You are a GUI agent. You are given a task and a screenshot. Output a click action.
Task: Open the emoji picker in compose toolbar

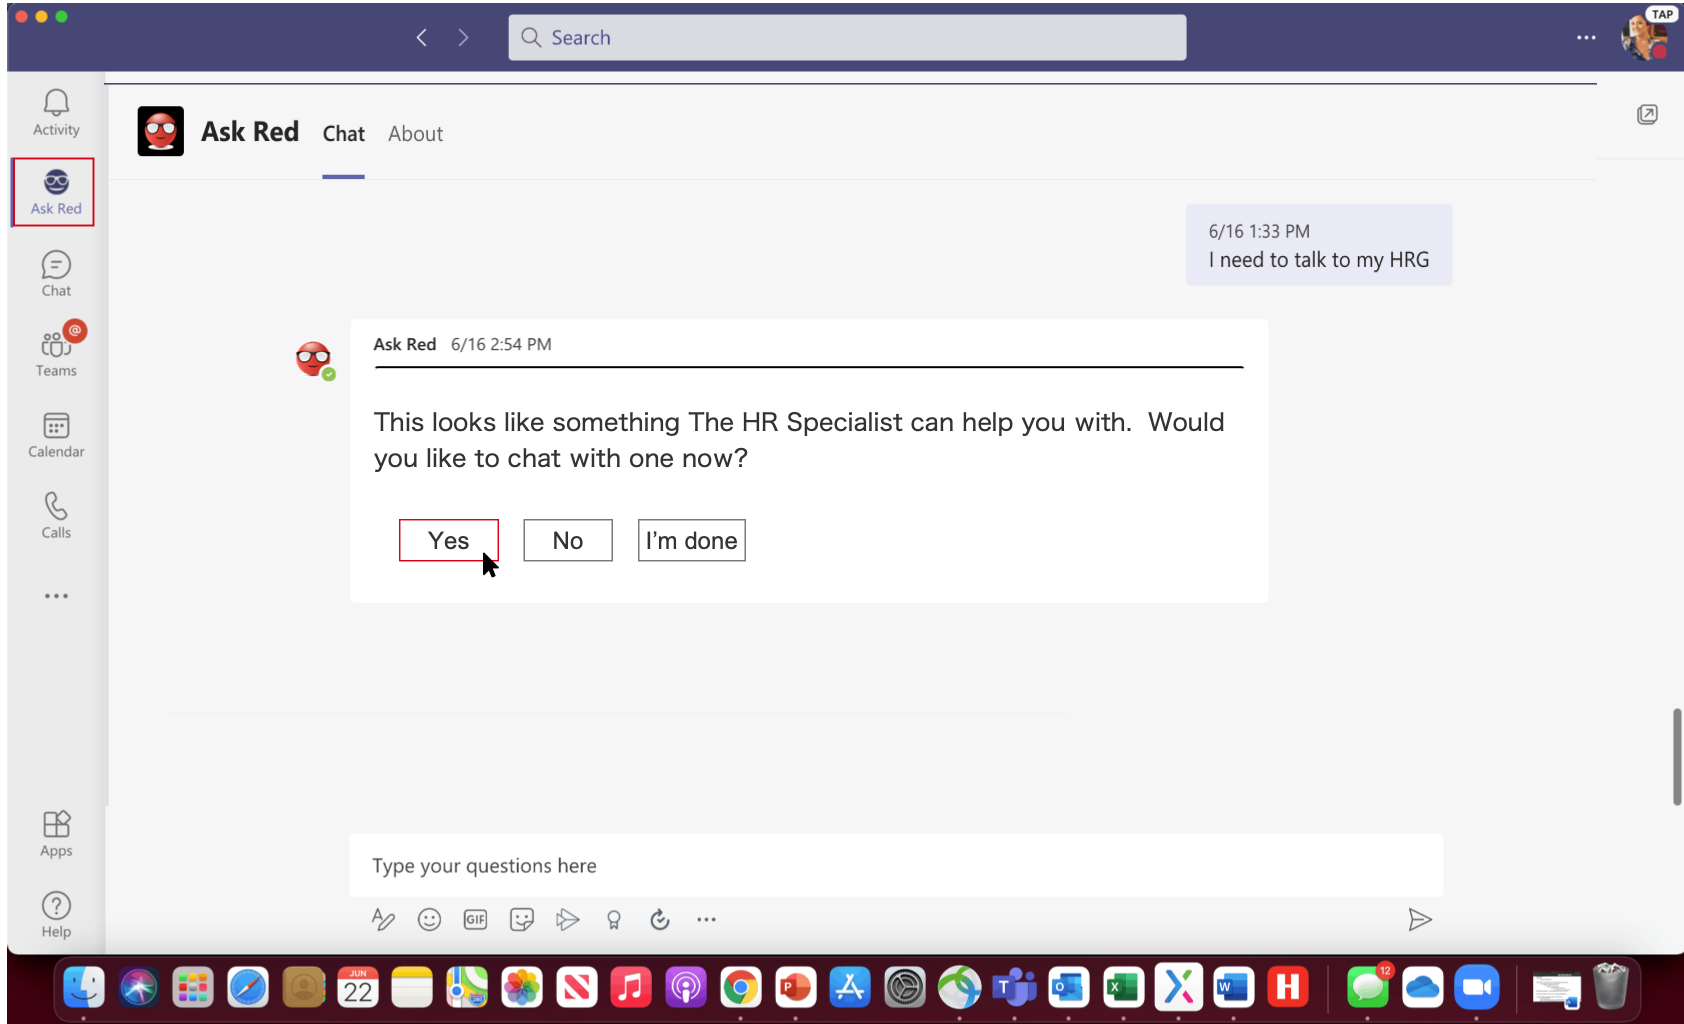point(429,920)
